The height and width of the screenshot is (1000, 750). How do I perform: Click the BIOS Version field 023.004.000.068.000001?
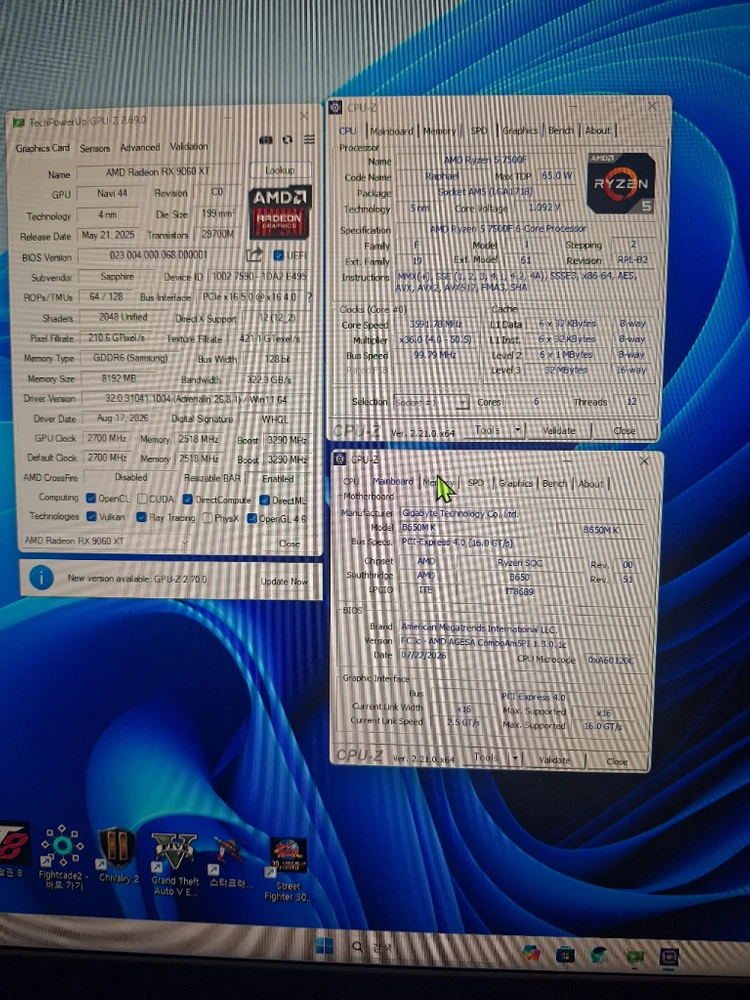point(159,255)
